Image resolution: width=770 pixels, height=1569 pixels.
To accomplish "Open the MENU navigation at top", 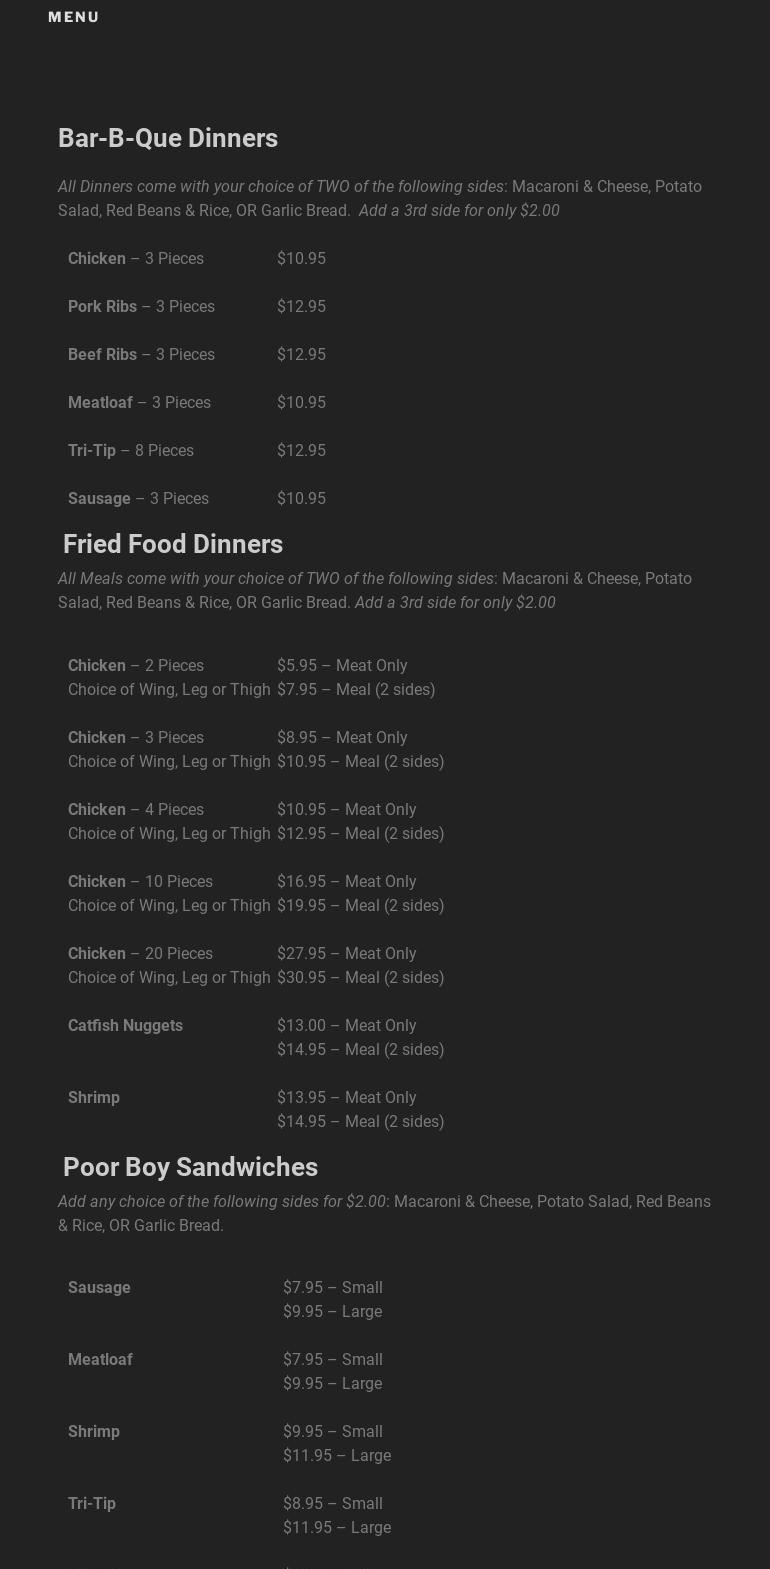I will coord(73,17).
